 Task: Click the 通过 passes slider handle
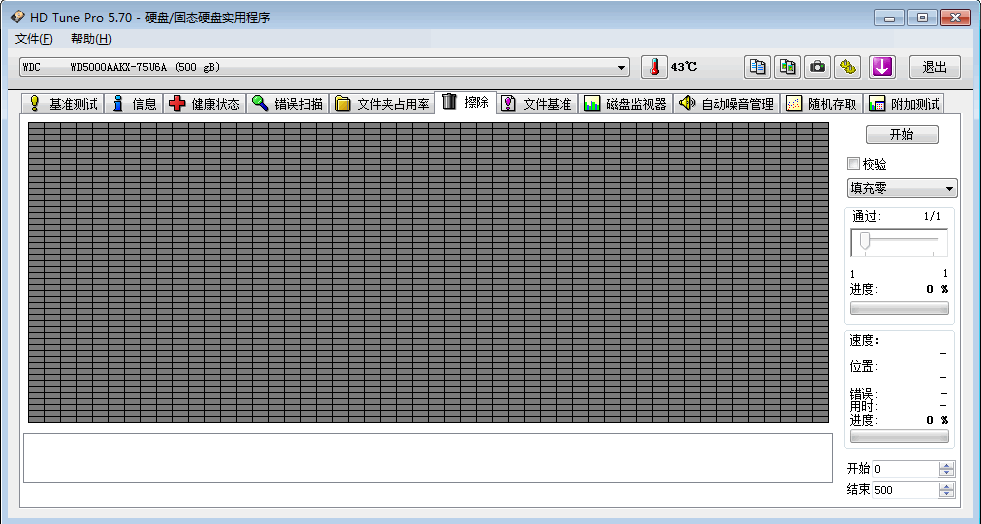coord(865,241)
